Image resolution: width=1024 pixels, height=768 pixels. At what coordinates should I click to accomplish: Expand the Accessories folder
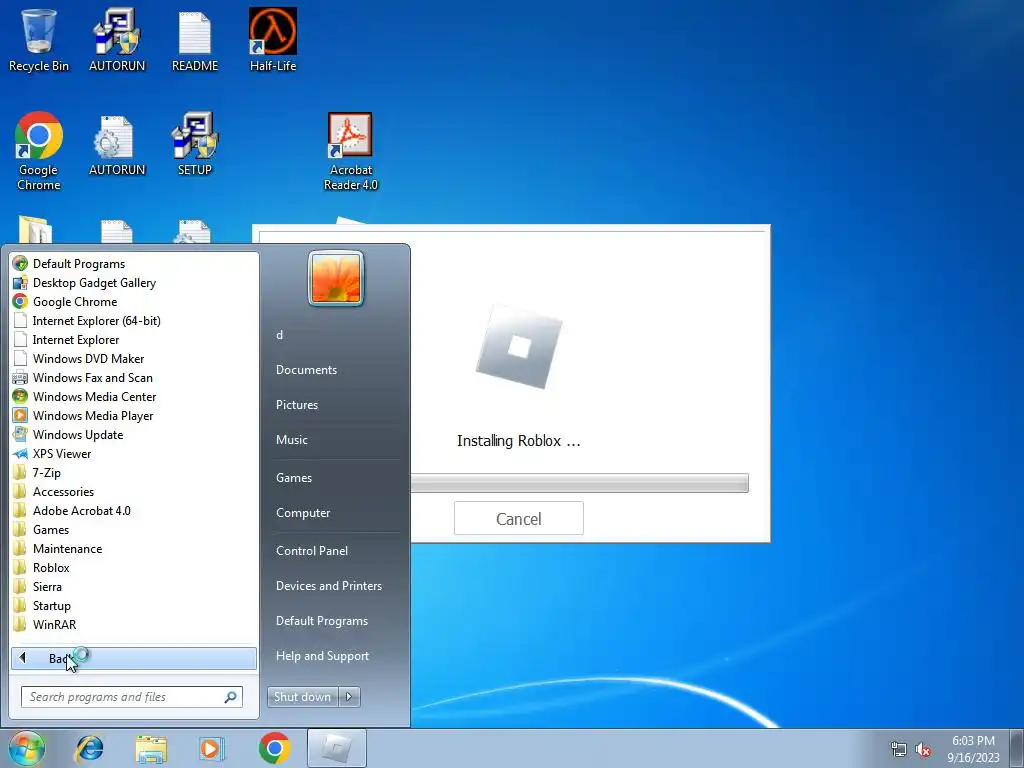(134, 492)
